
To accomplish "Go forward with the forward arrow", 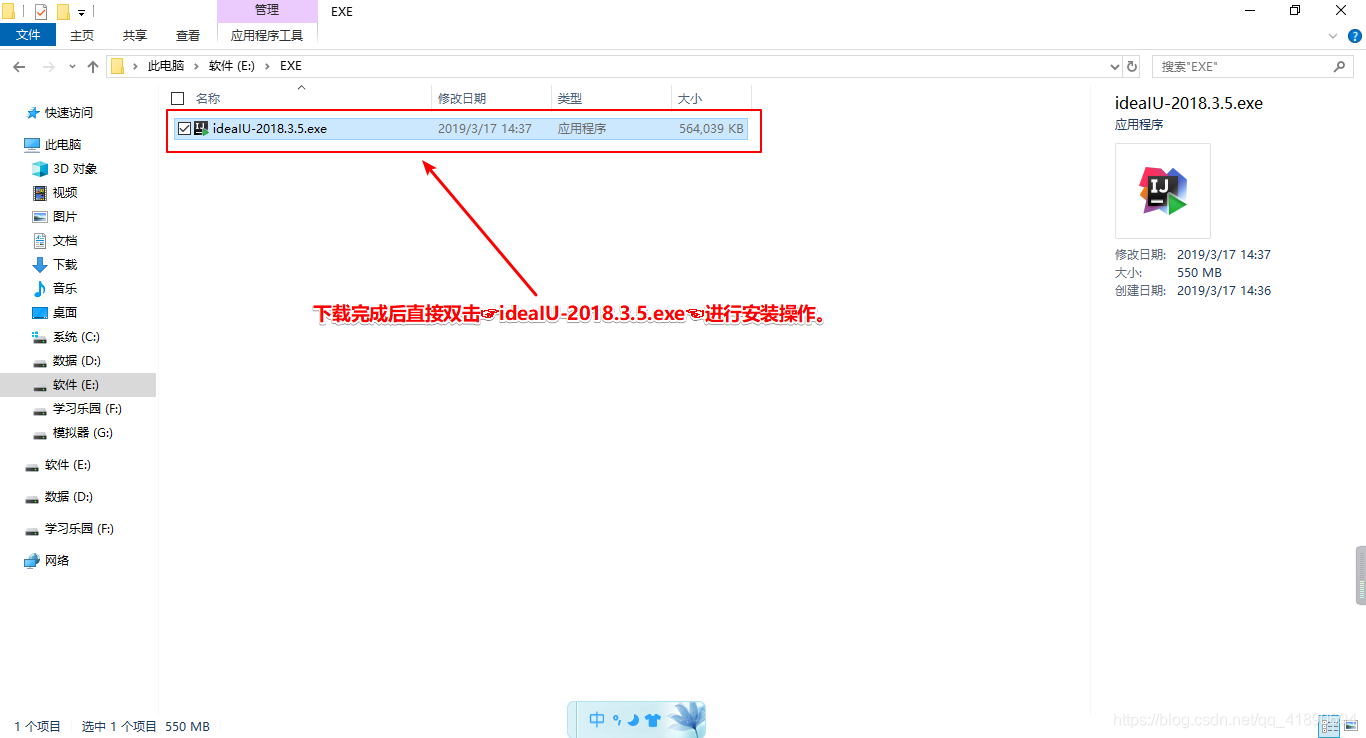I will click(47, 66).
